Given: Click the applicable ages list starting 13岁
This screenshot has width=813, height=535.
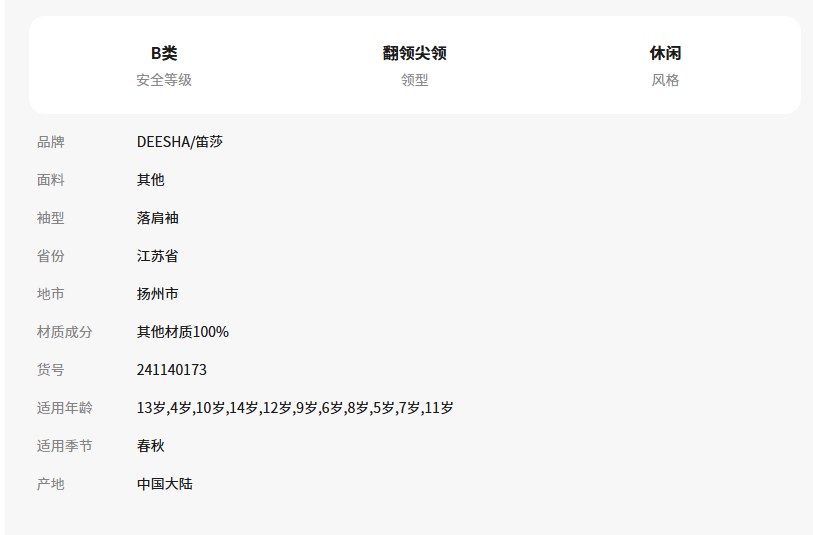Looking at the screenshot, I should tap(295, 408).
